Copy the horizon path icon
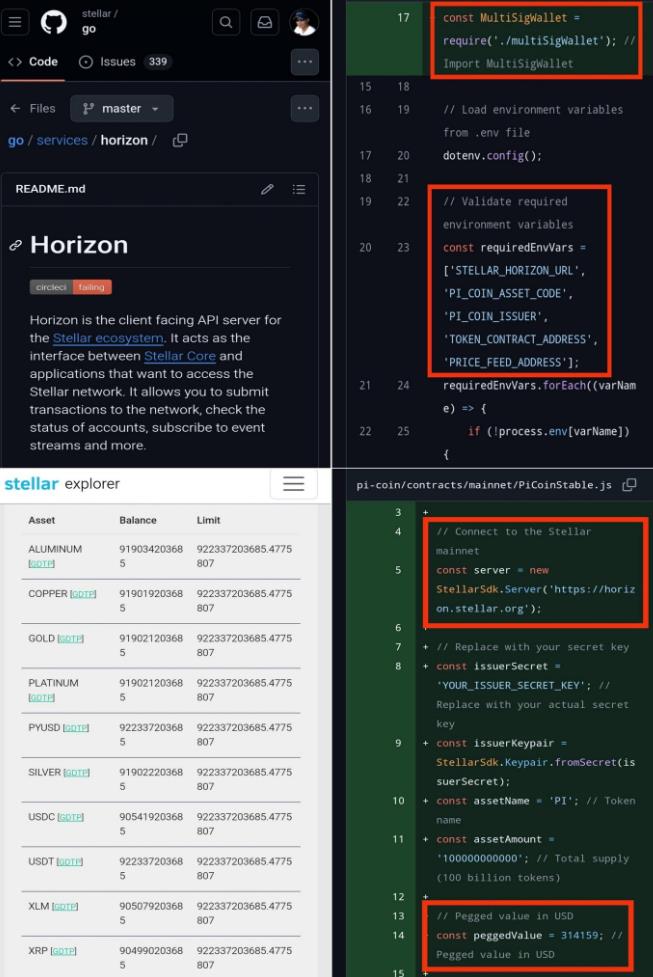 coord(179,140)
